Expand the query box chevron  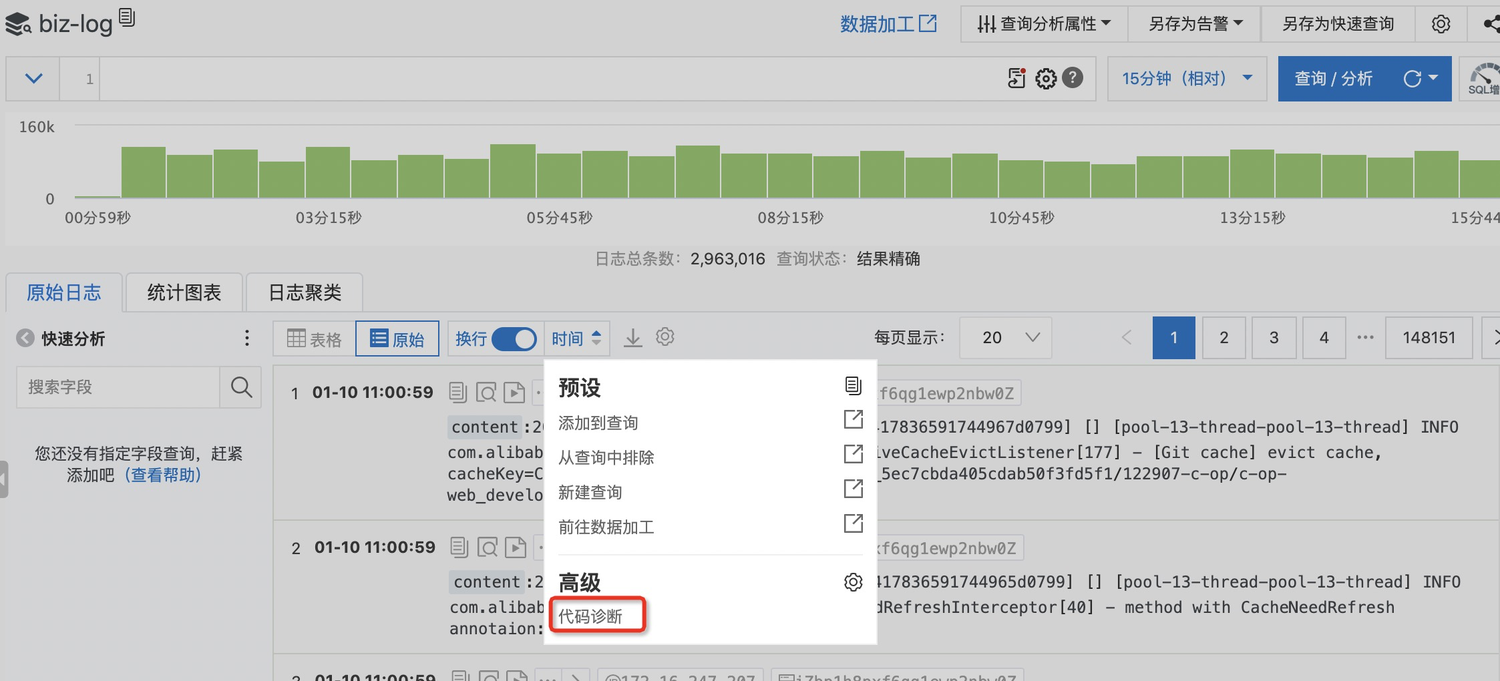[x=33, y=78]
